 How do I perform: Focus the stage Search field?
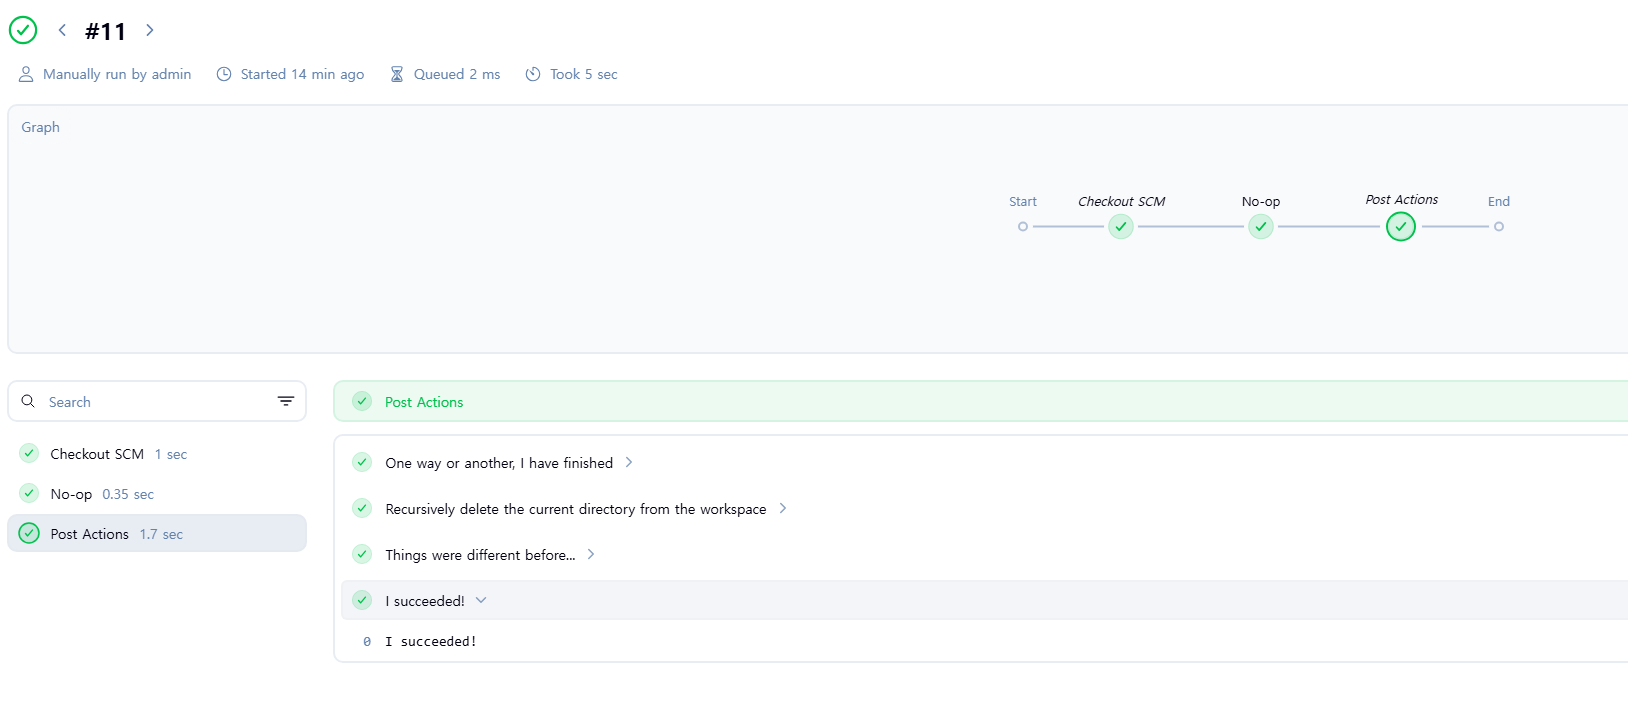[x=157, y=401]
